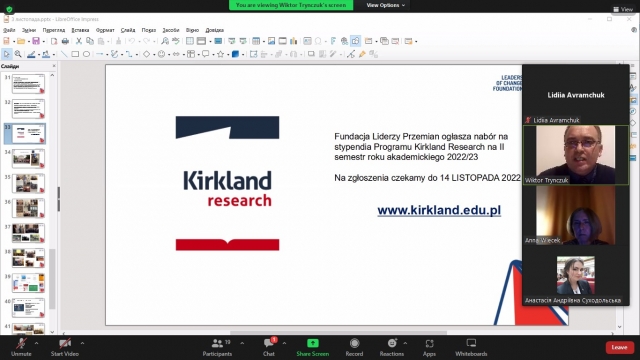640x360 pixels.
Task: Open the Довідка menu
Action: 214,30
